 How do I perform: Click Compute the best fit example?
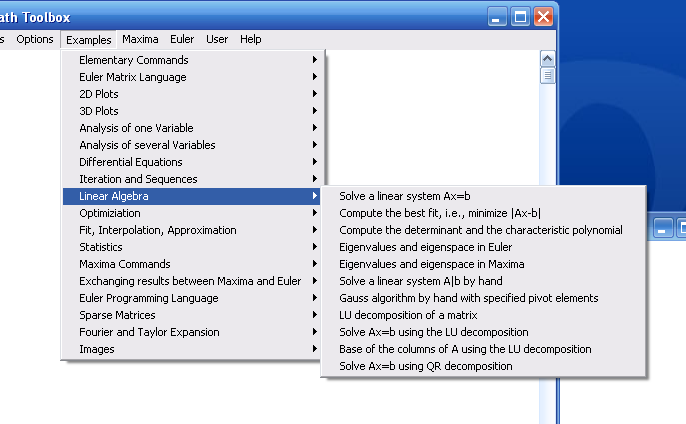coord(440,213)
